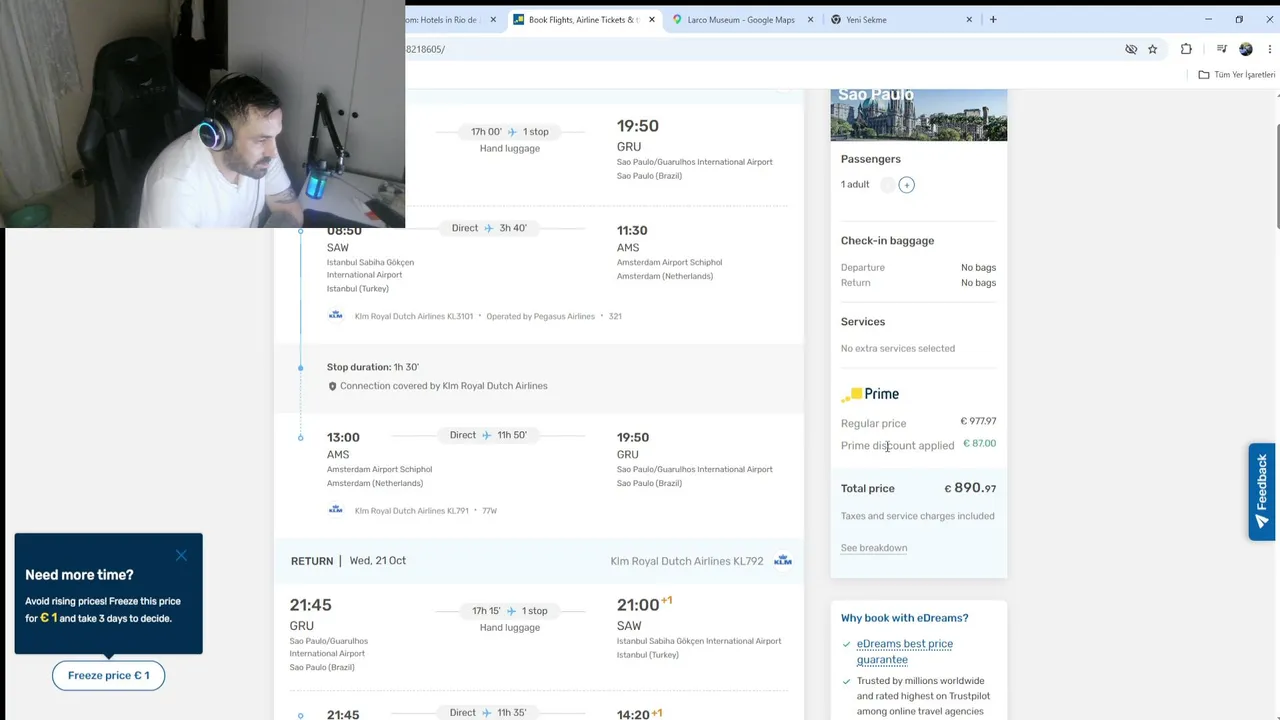The width and height of the screenshot is (1280, 720).
Task: Click the 'Operated by Pegasus Airlines' text
Action: pyautogui.click(x=541, y=316)
